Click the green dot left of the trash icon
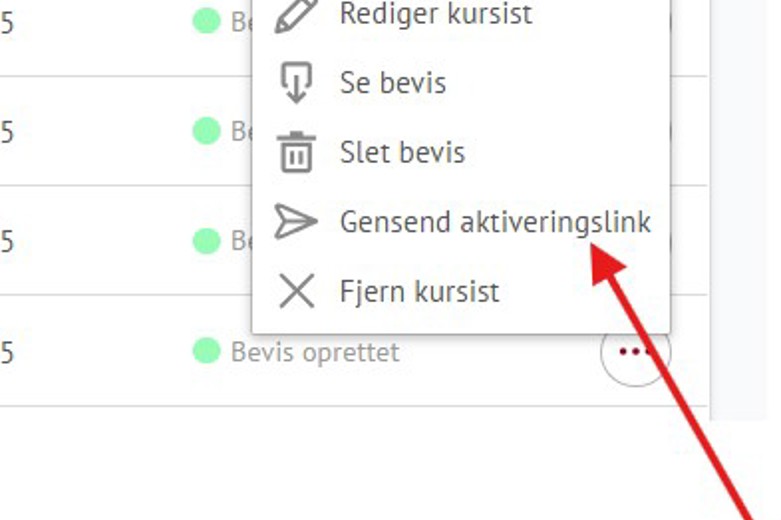 coord(206,131)
